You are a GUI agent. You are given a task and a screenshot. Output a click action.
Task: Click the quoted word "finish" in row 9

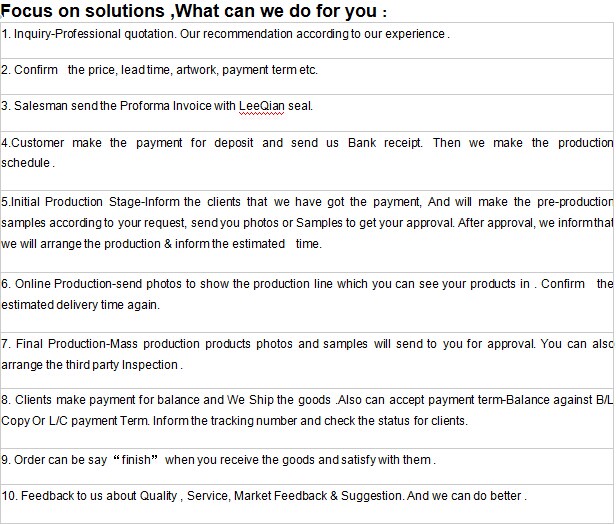click(x=136, y=460)
